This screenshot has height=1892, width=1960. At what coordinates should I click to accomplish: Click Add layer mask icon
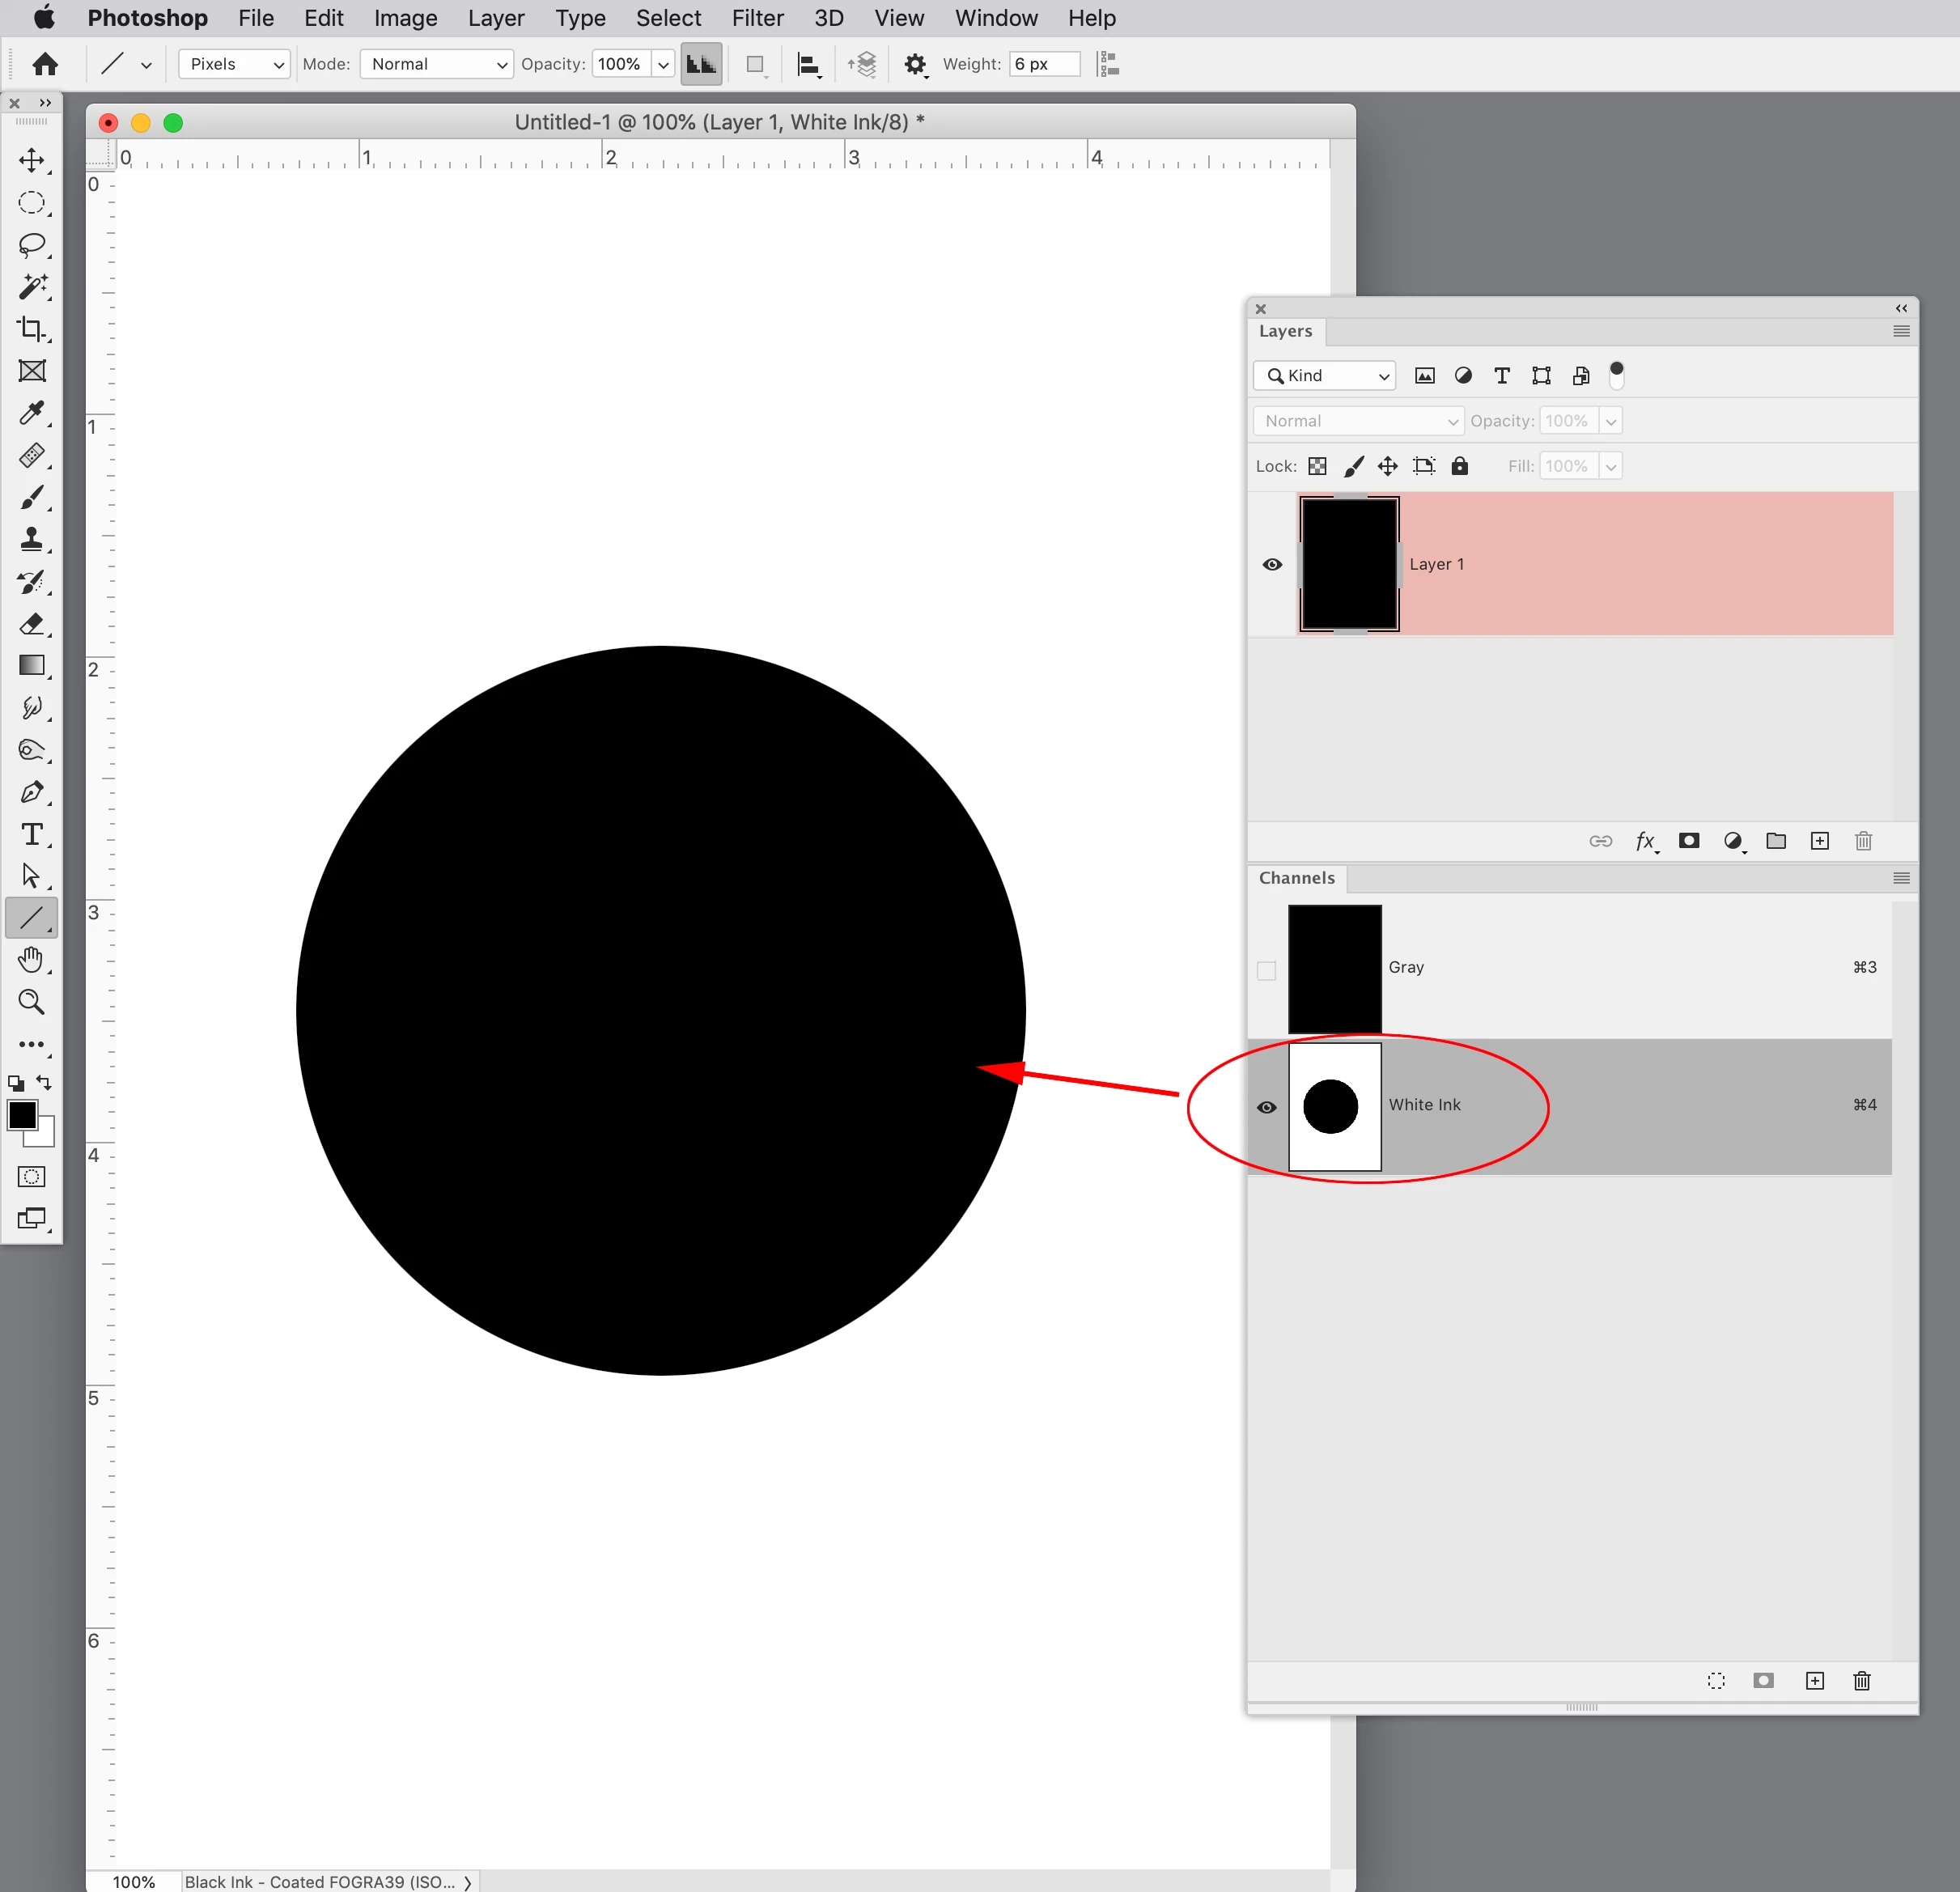pos(1689,841)
